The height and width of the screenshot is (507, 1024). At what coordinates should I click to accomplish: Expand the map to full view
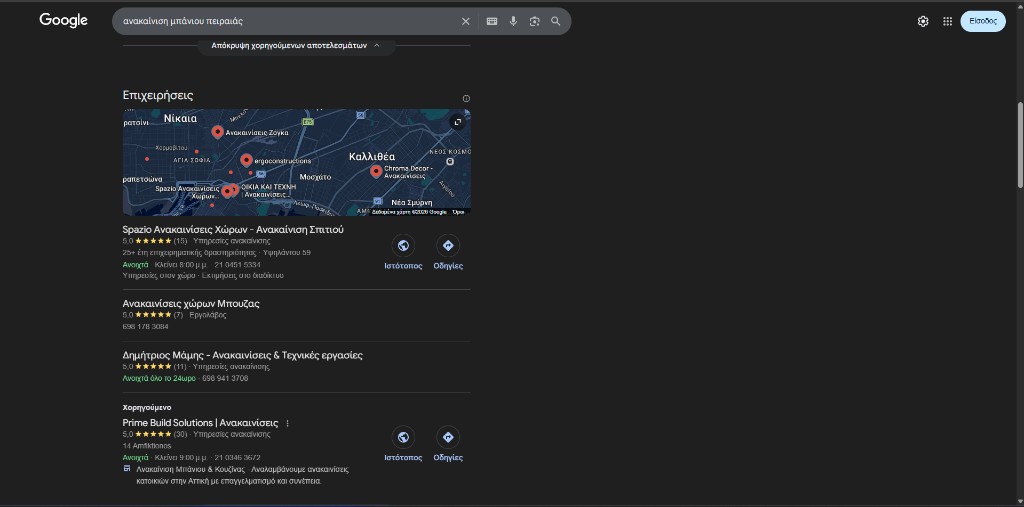[458, 122]
